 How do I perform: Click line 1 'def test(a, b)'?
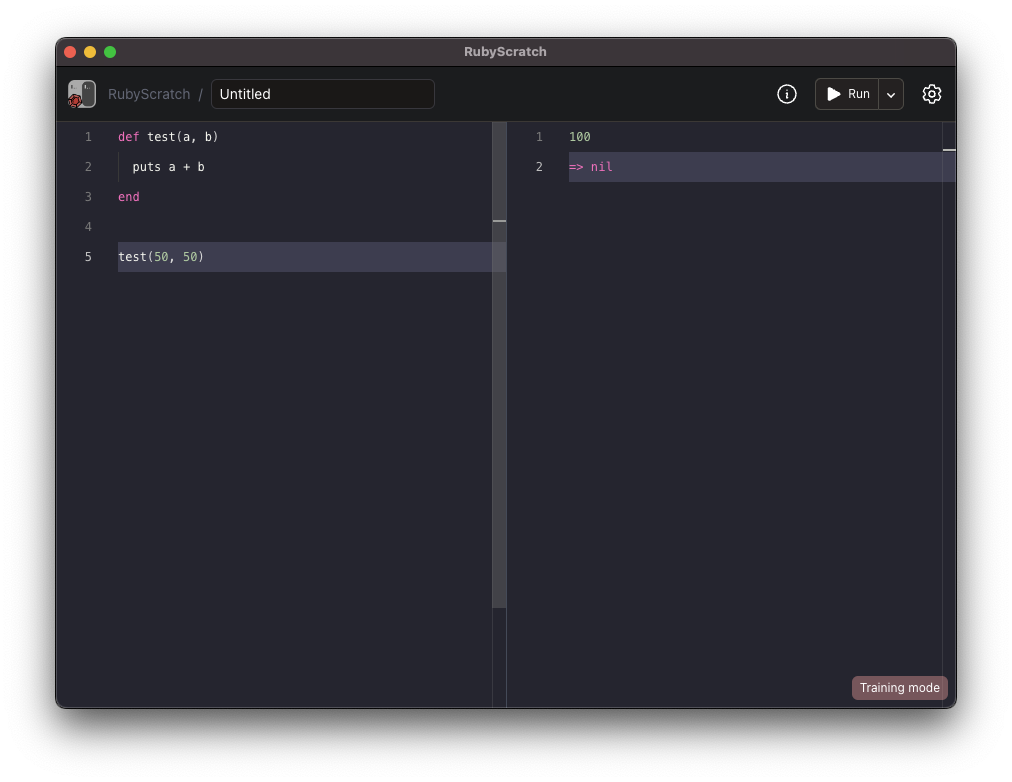click(x=168, y=137)
